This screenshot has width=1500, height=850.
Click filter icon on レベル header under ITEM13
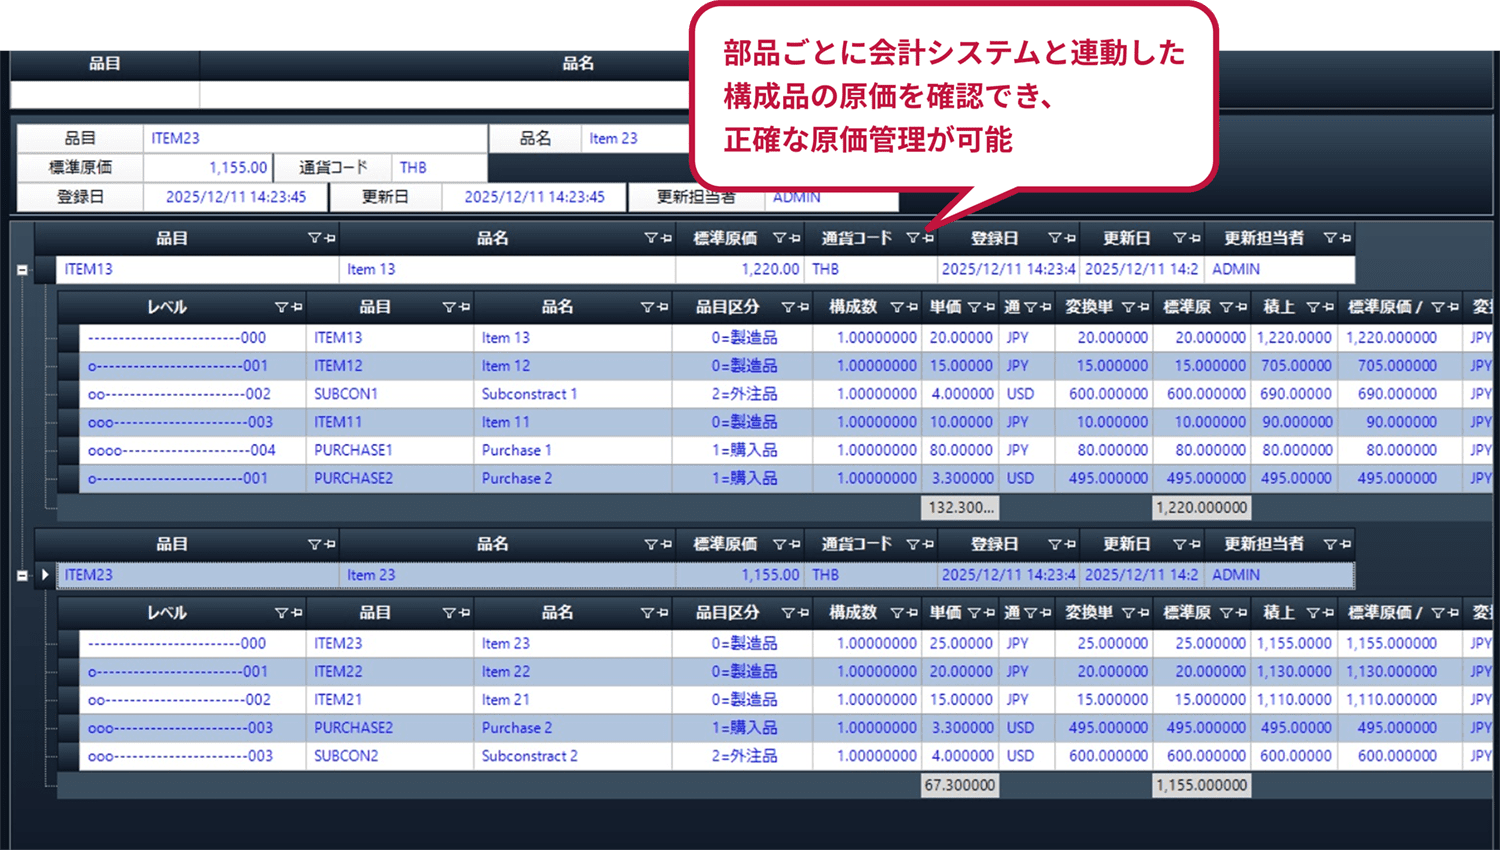coord(281,308)
